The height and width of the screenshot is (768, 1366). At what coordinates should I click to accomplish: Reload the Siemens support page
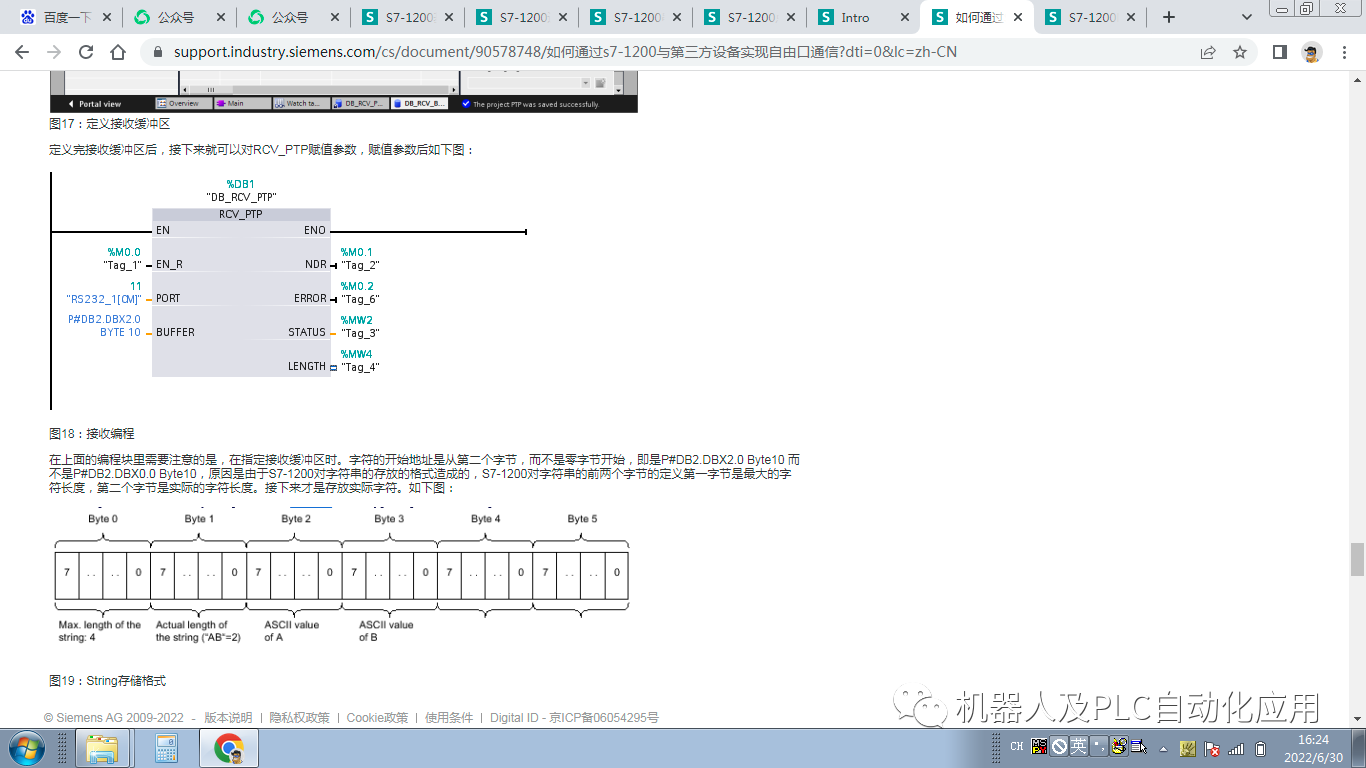(x=86, y=52)
